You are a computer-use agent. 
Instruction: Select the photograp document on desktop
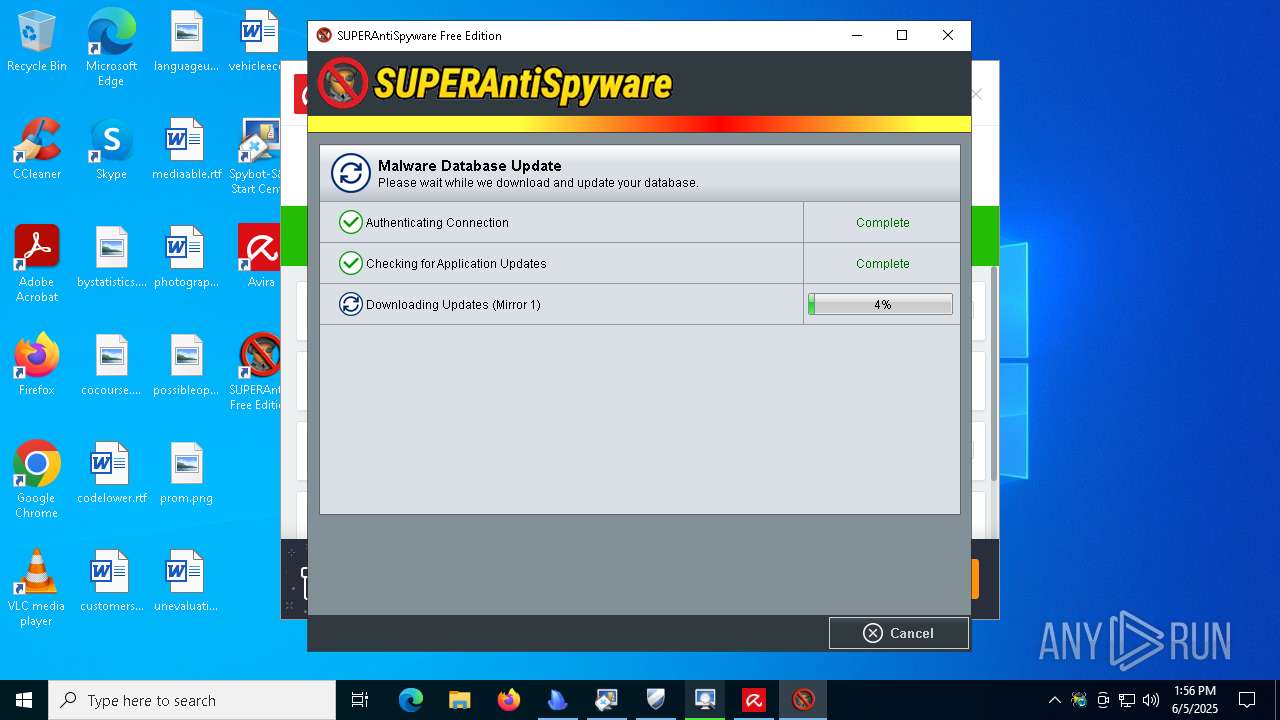coord(186,257)
